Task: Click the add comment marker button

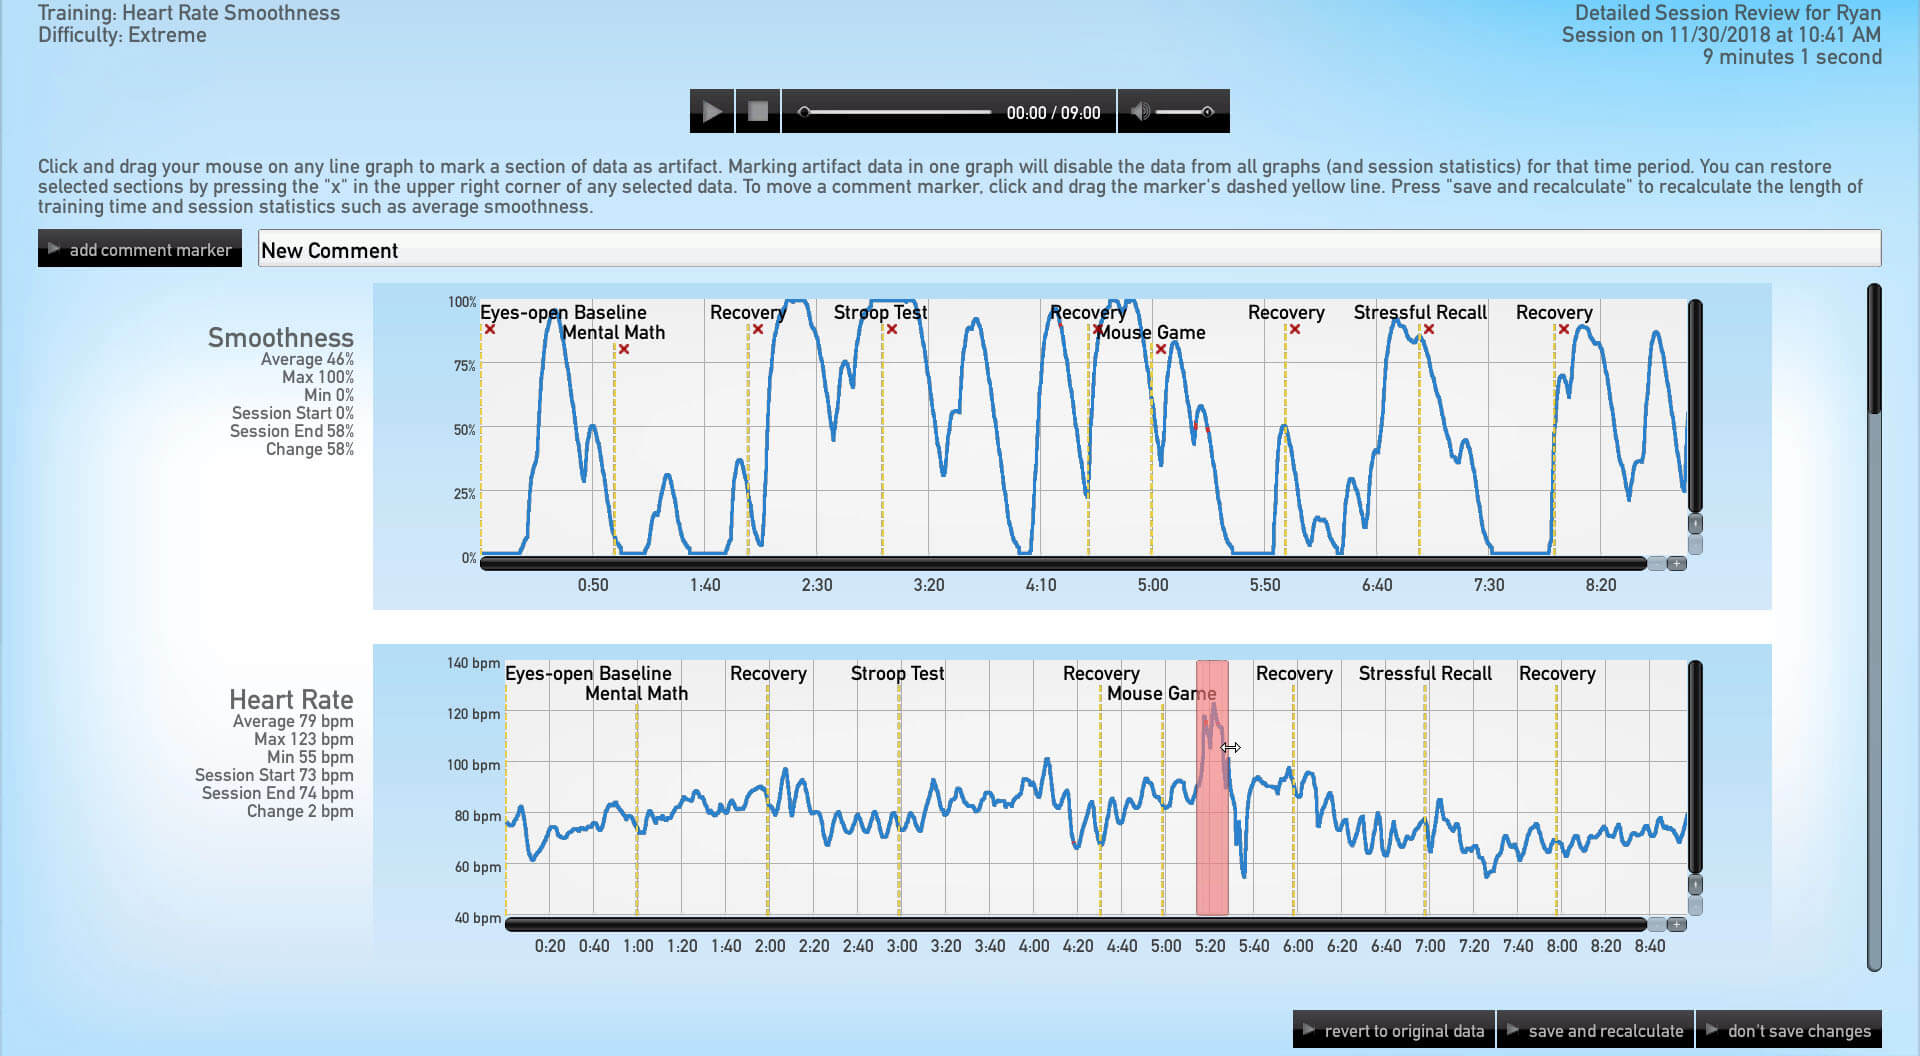Action: point(140,249)
